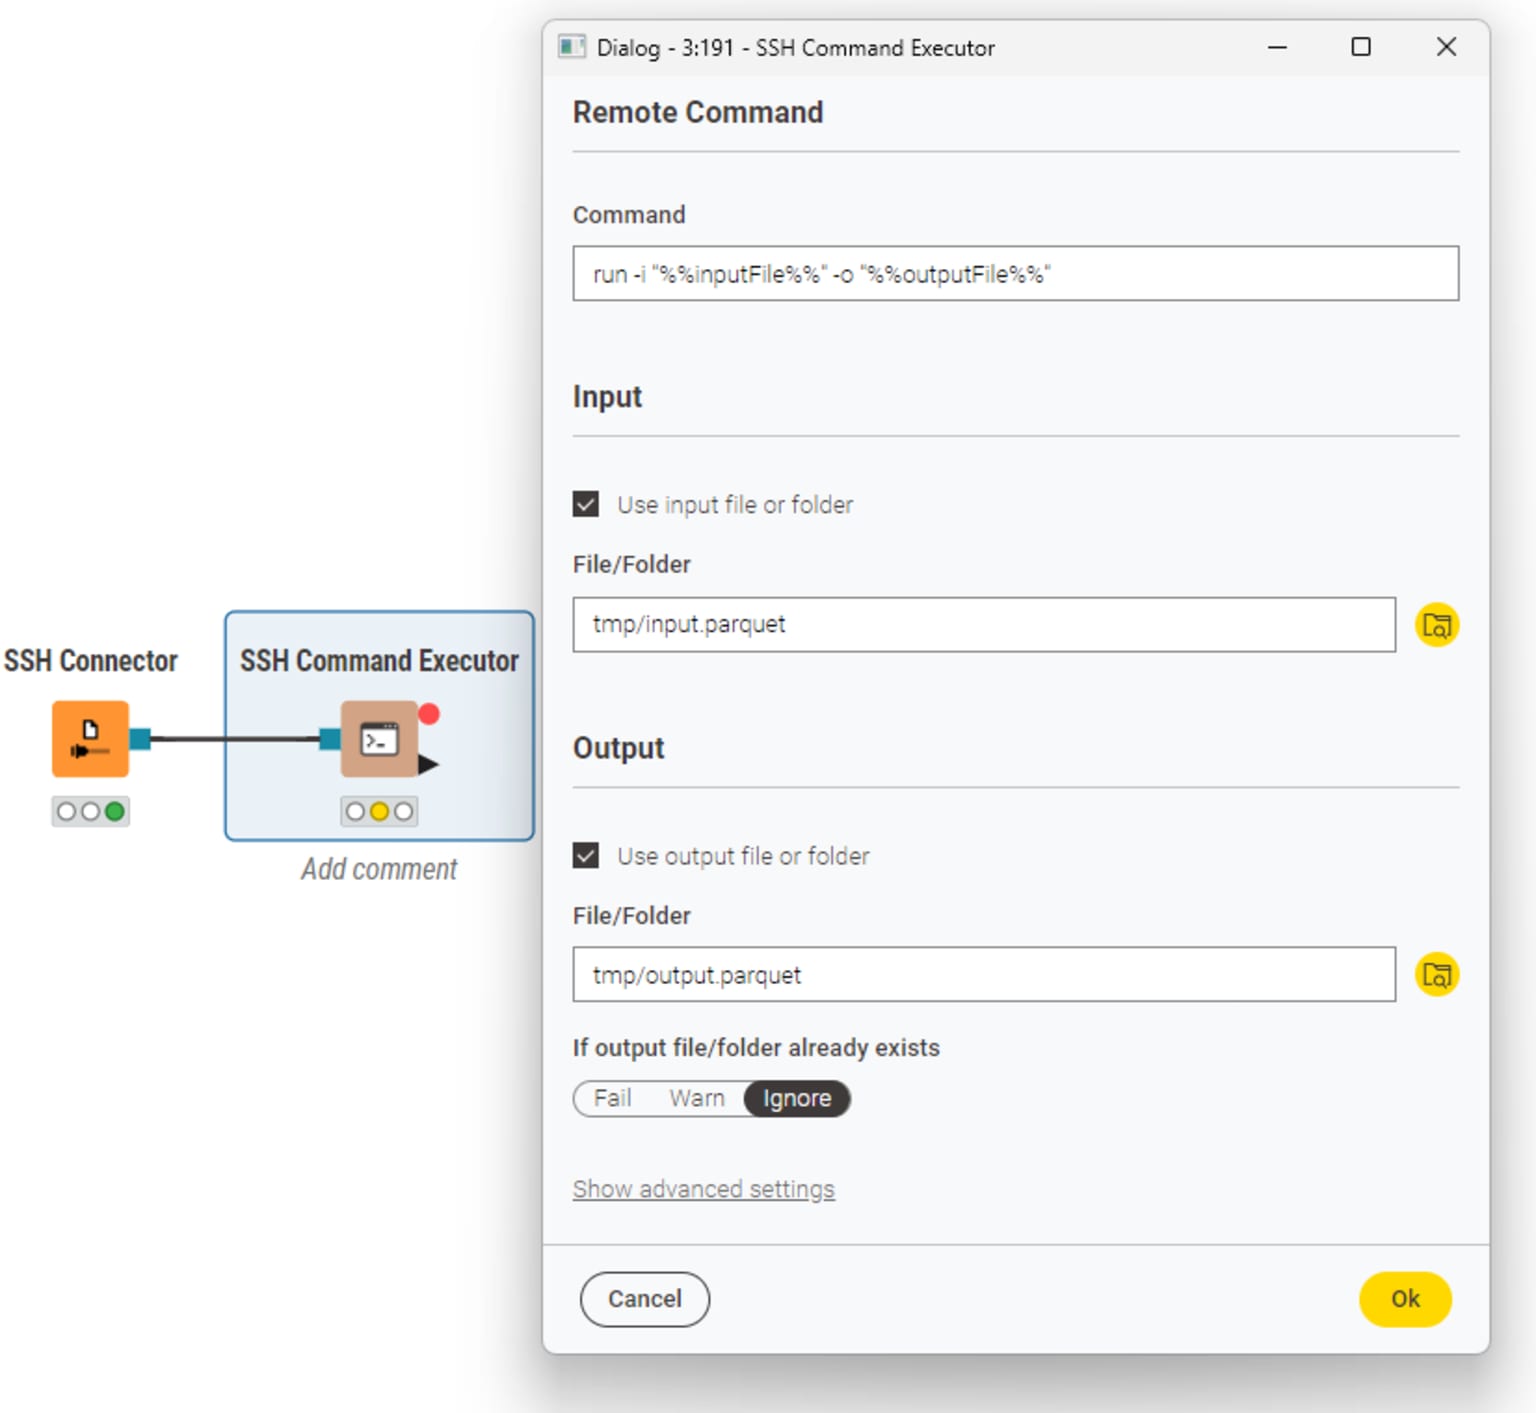Screen dimensions: 1536x1413
Task: Click the SSH Connector status traffic light
Action: coord(91,811)
